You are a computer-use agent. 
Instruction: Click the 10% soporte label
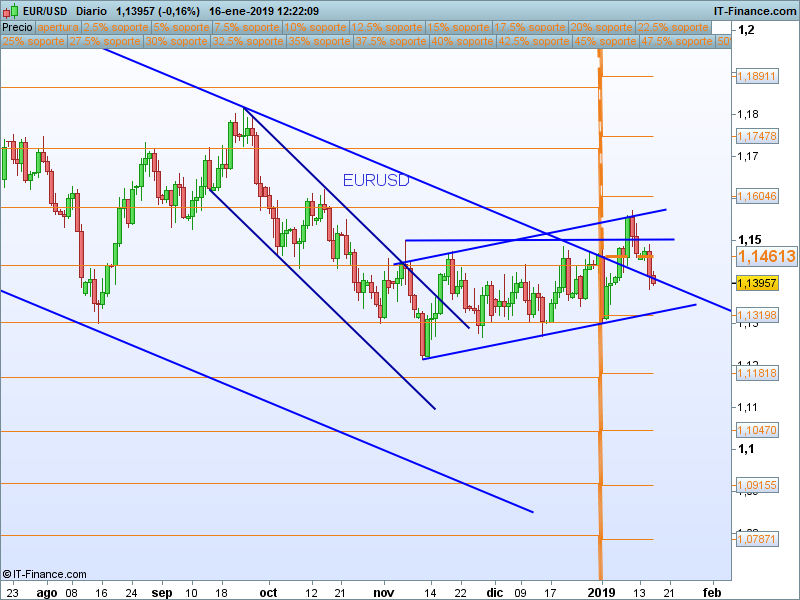coord(315,28)
